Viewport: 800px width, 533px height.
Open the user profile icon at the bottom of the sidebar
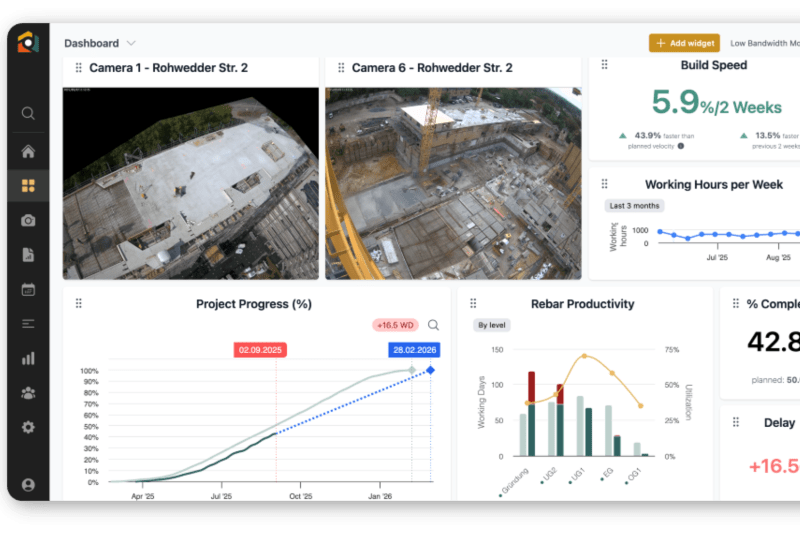[x=28, y=484]
